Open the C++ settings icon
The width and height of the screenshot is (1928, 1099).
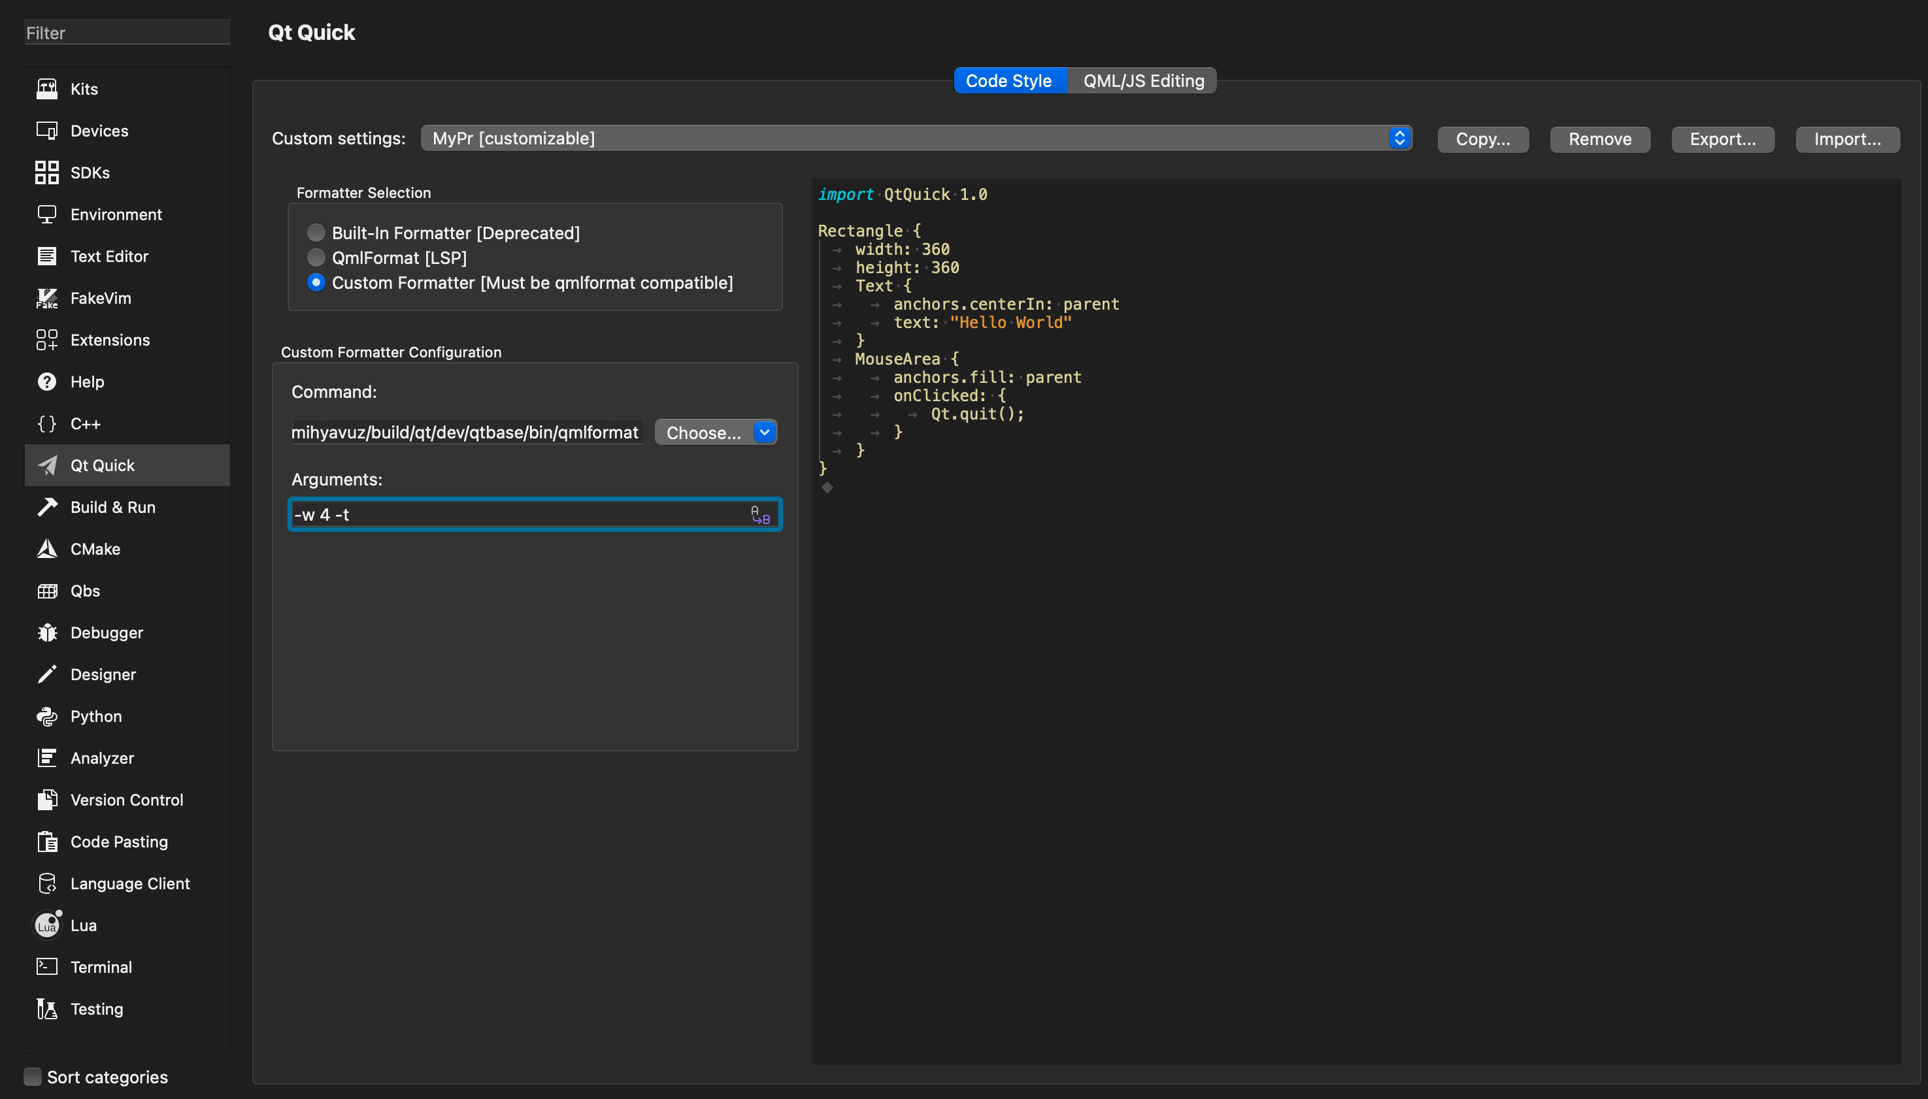point(47,423)
